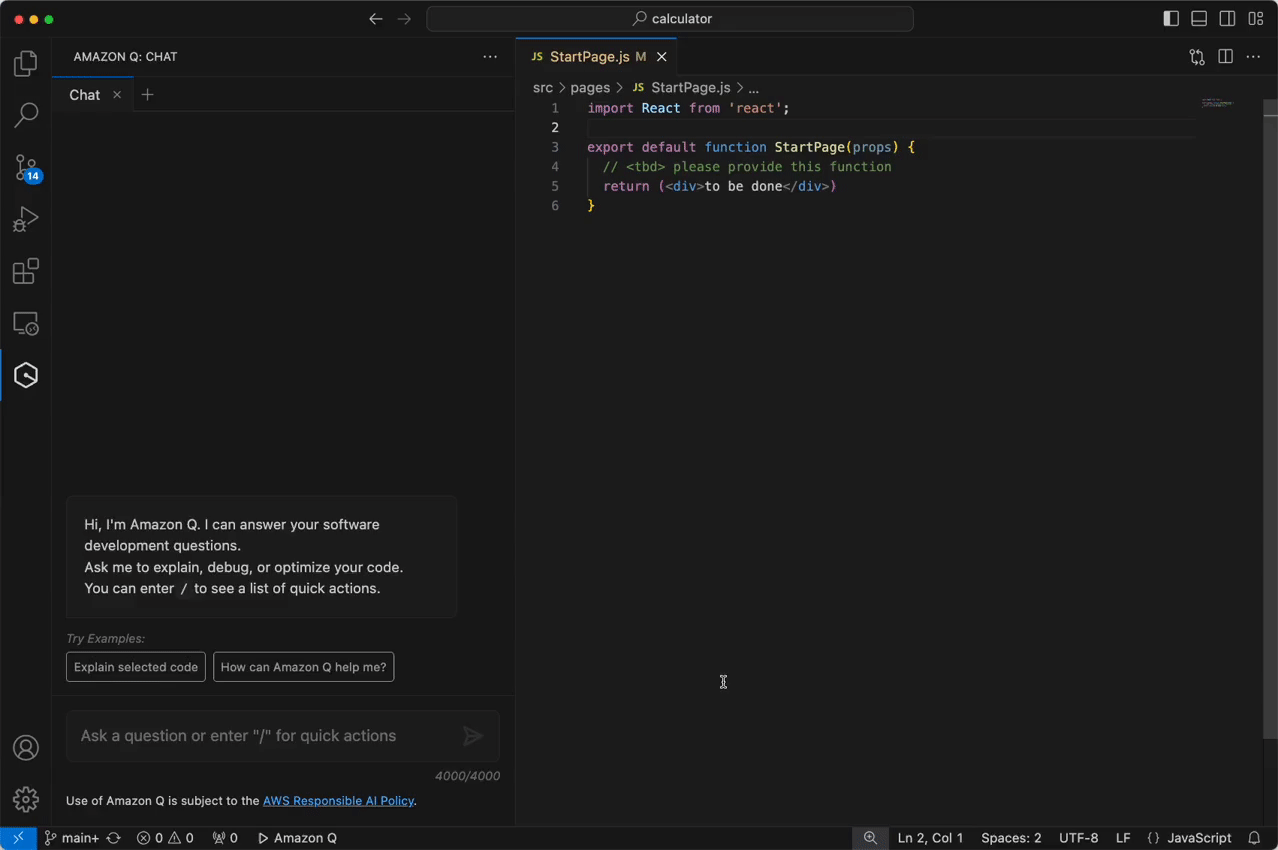Screen dimensions: 1278x850
Task: Open the Manage gear icon
Action: tap(26, 799)
